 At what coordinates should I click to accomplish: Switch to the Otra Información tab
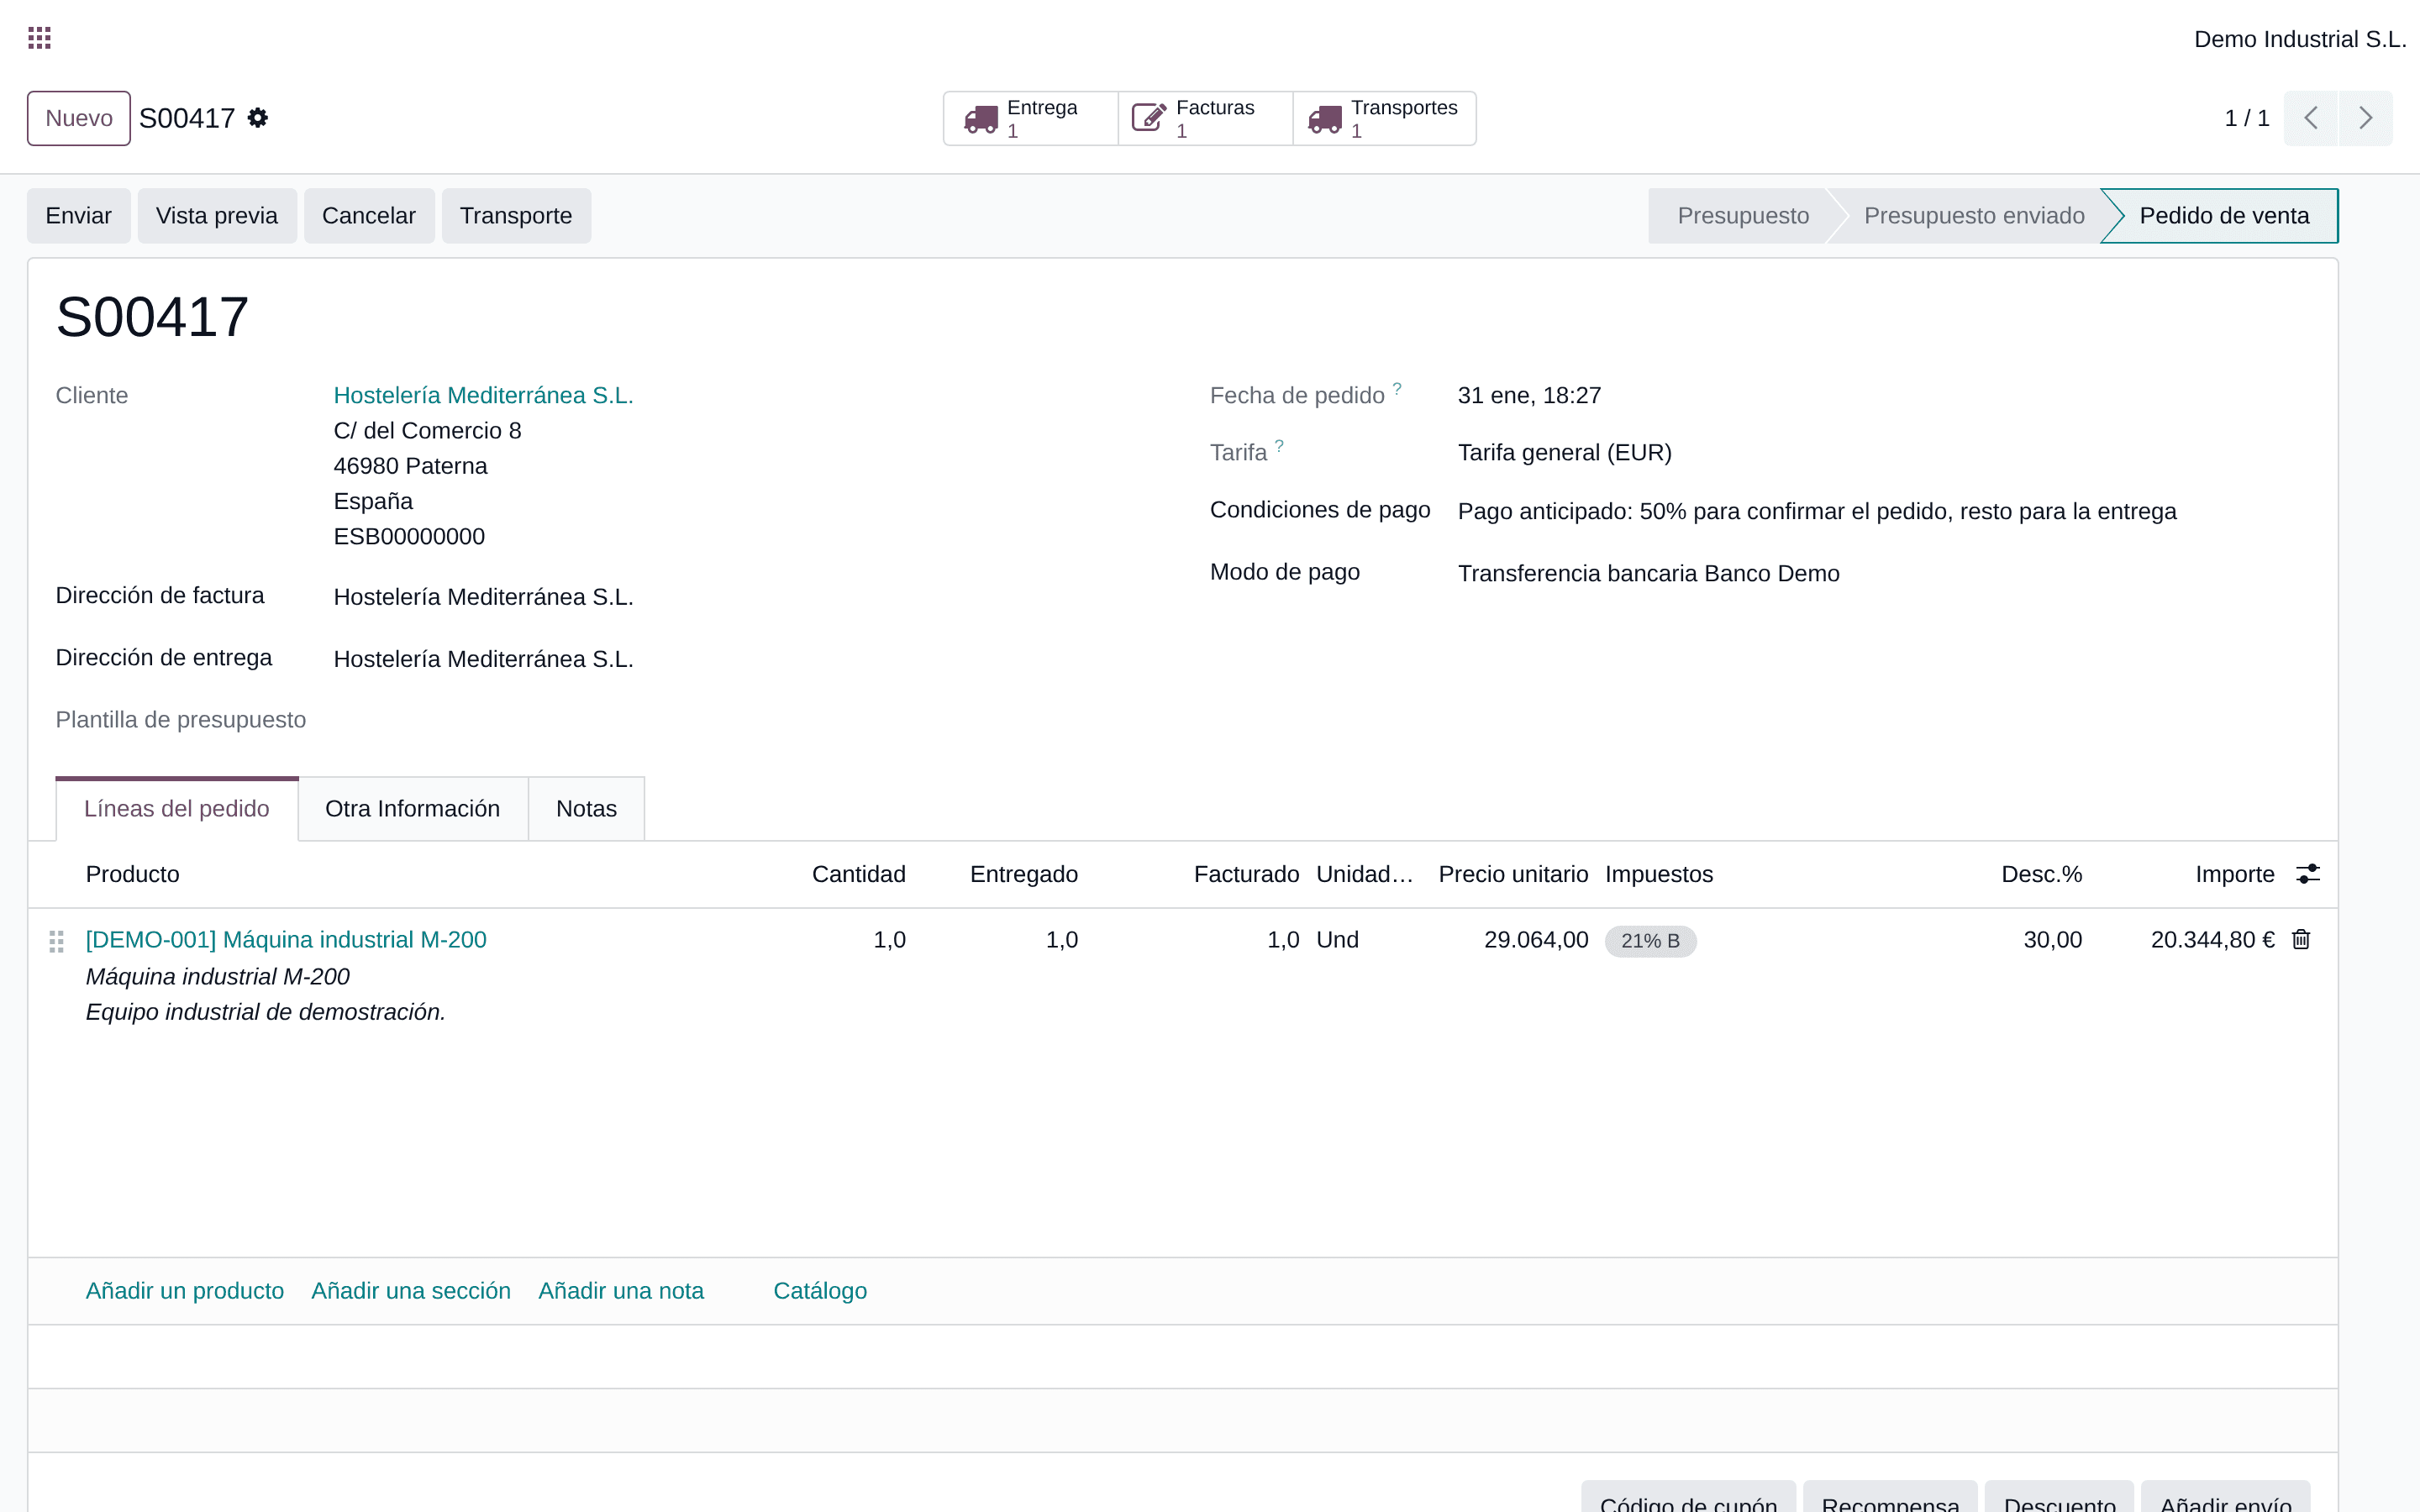pyautogui.click(x=413, y=808)
